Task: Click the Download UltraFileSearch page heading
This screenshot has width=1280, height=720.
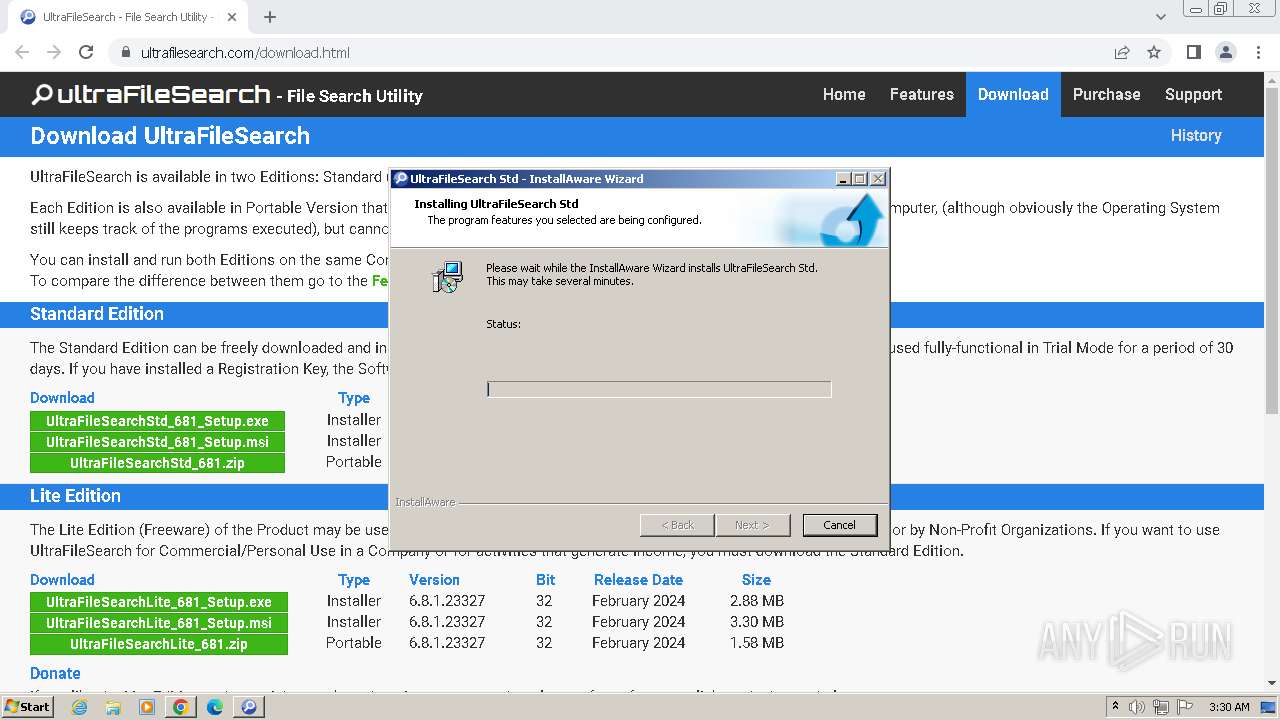Action: [170, 136]
